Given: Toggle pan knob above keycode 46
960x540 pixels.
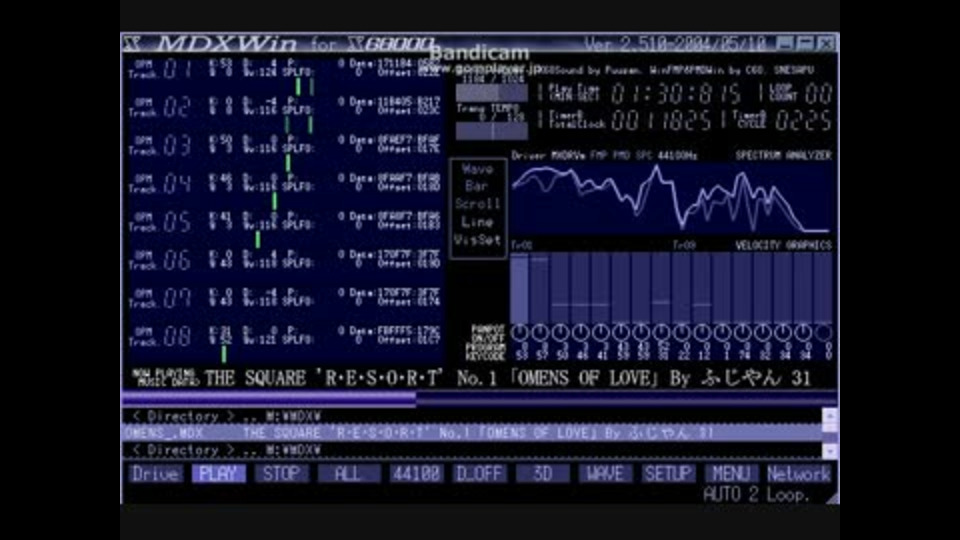Looking at the screenshot, I should point(580,333).
